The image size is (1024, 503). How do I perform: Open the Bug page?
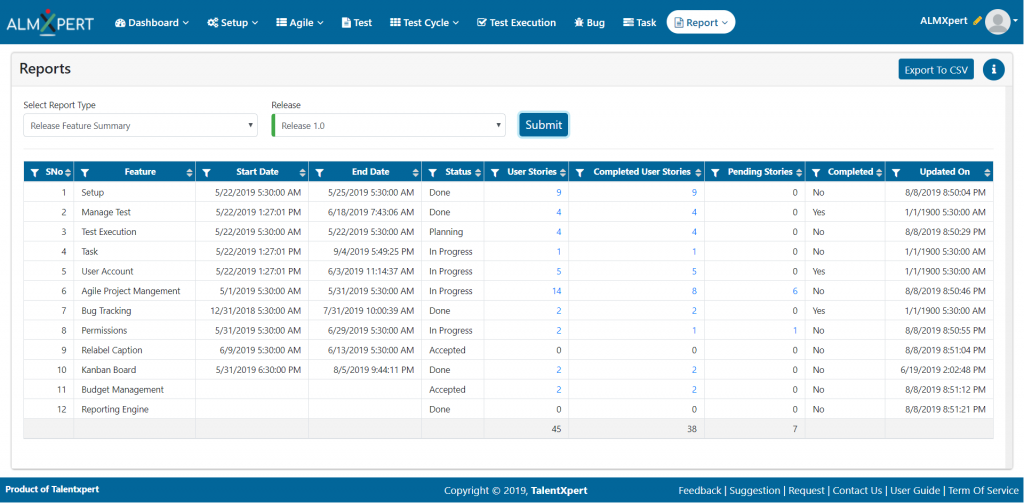589,22
